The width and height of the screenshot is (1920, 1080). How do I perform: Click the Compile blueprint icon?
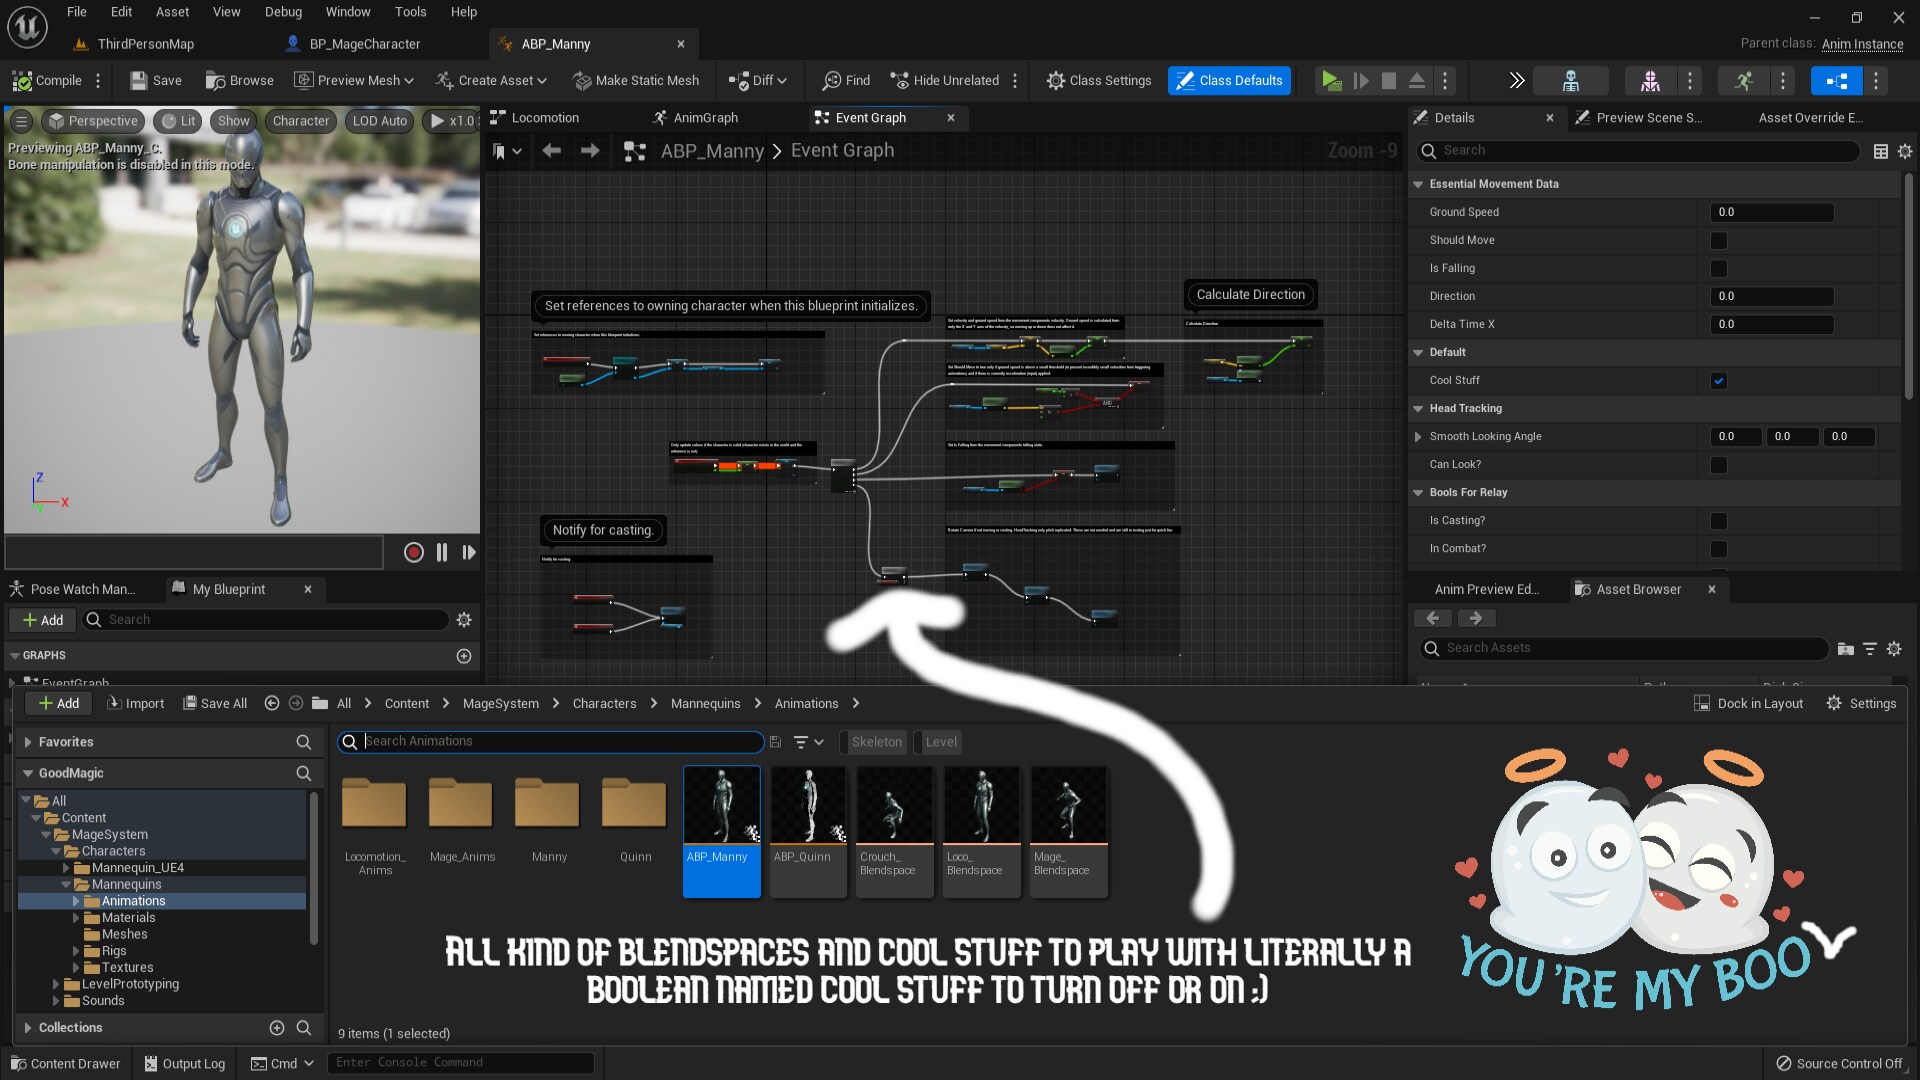point(22,80)
